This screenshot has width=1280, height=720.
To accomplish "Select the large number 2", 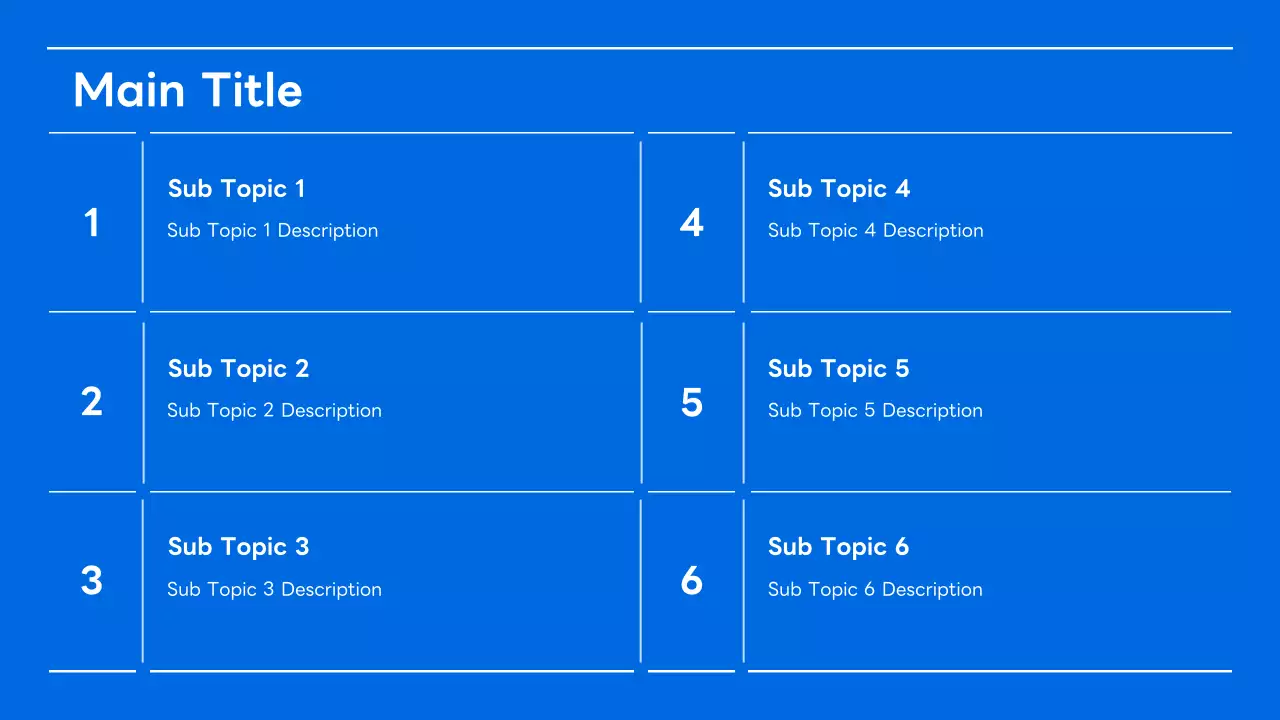I will (x=92, y=402).
